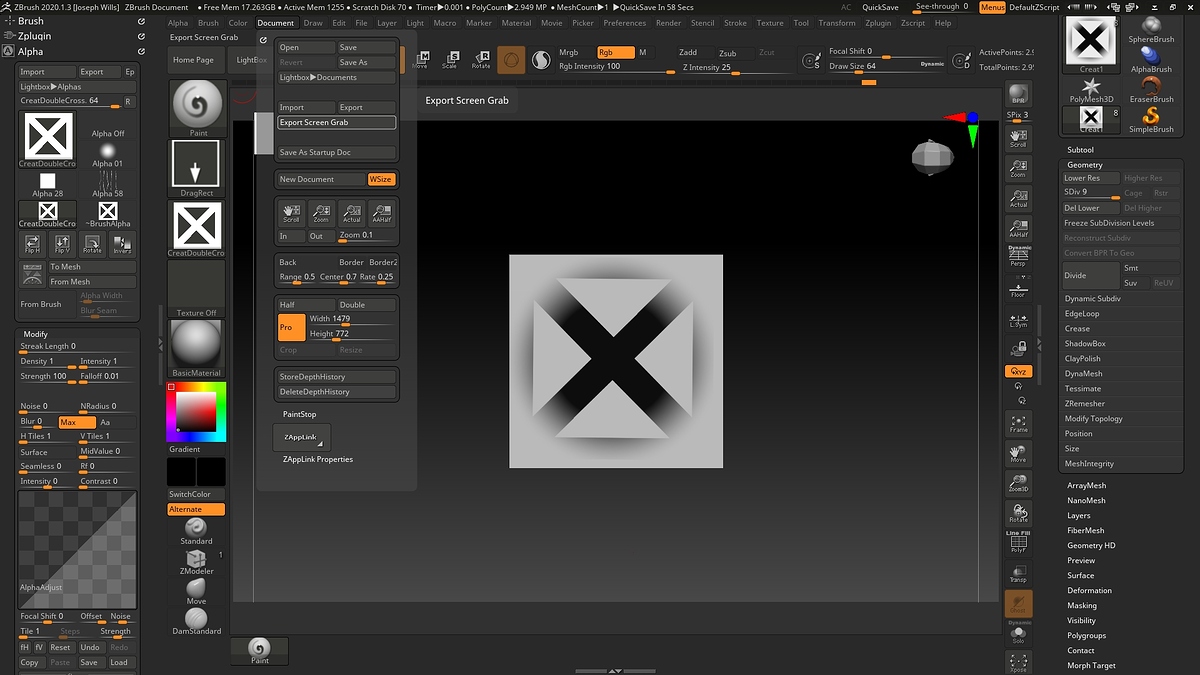Image resolution: width=1200 pixels, height=675 pixels.
Task: Toggle Solo mode
Action: pyautogui.click(x=1018, y=633)
